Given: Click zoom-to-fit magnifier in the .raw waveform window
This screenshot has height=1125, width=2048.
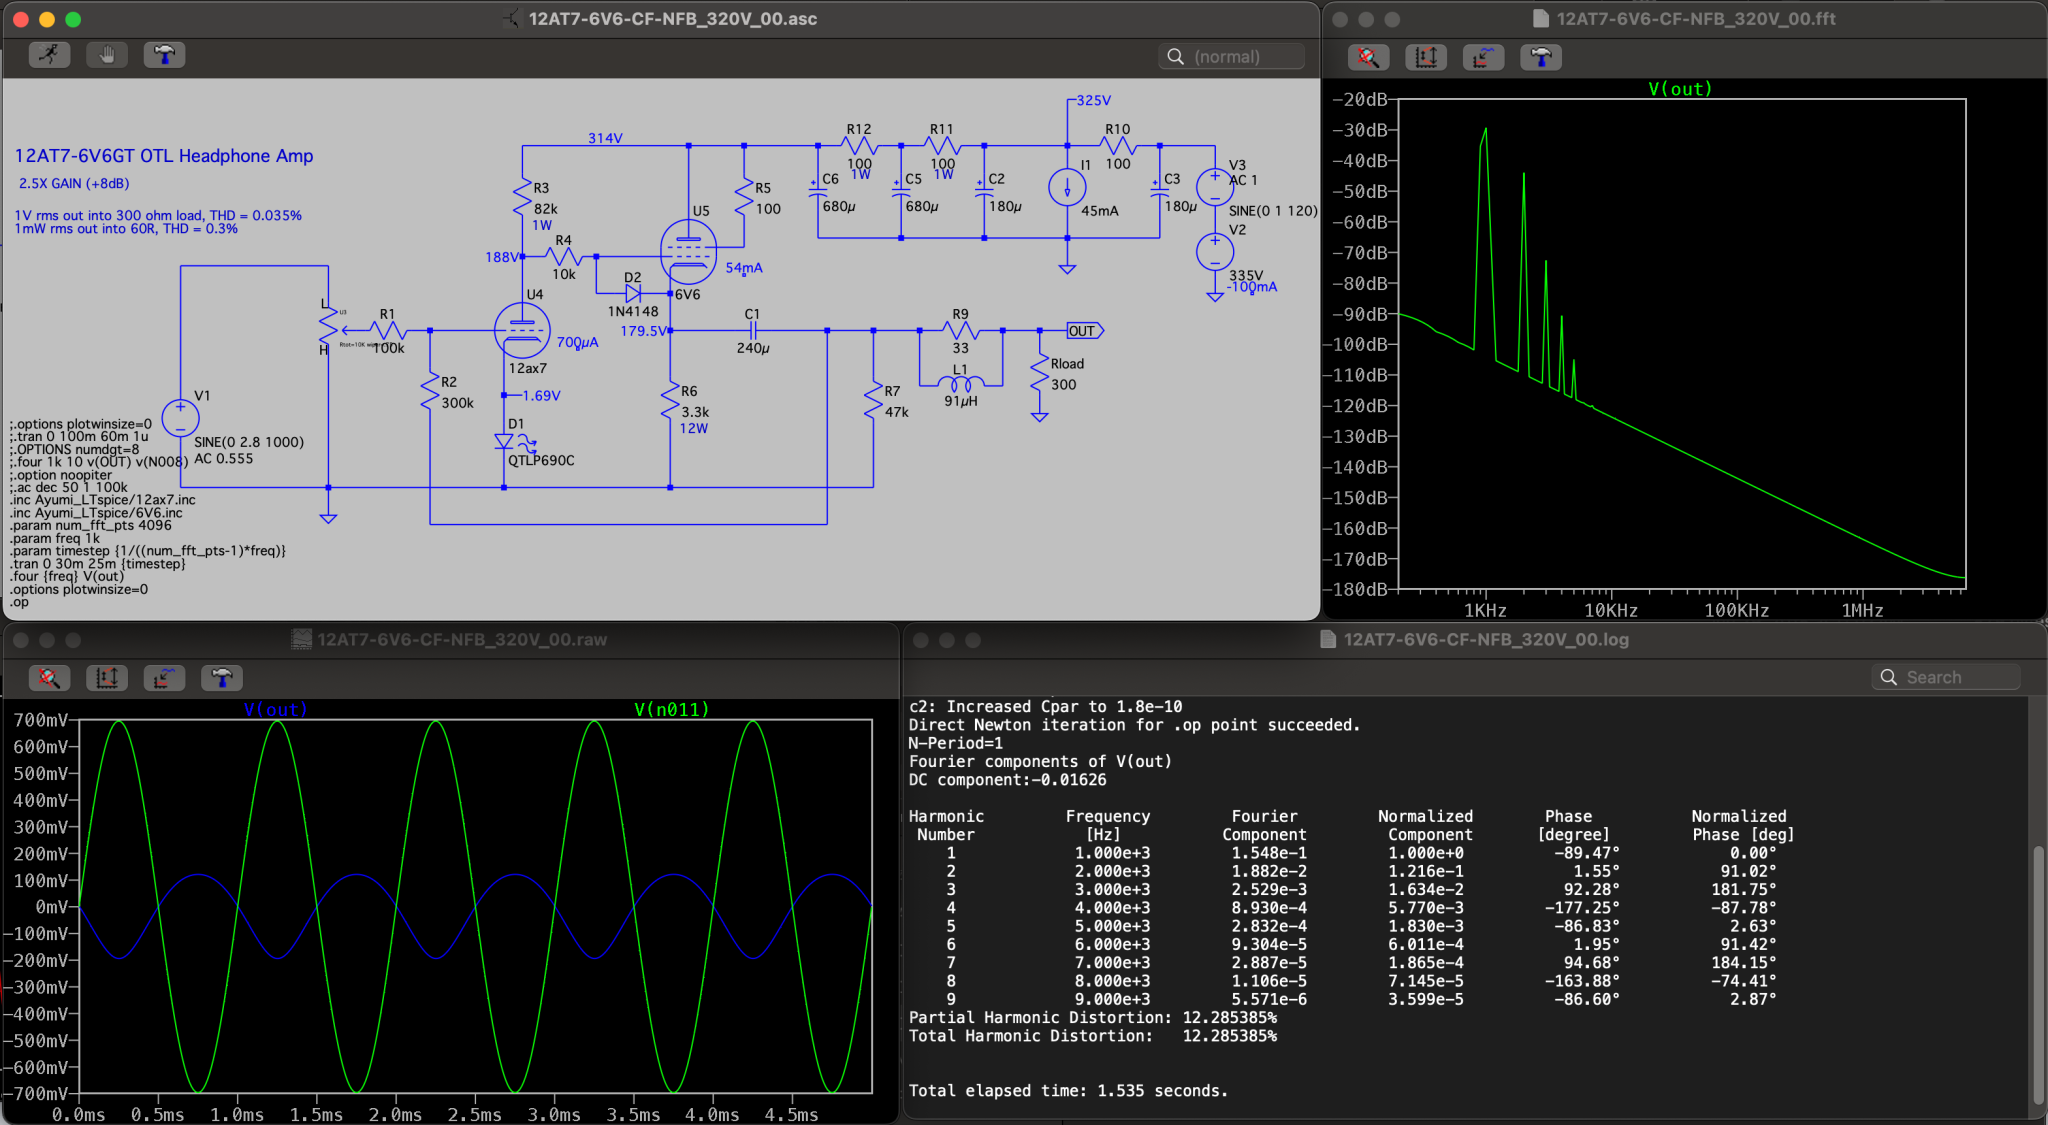Looking at the screenshot, I should pyautogui.click(x=49, y=678).
